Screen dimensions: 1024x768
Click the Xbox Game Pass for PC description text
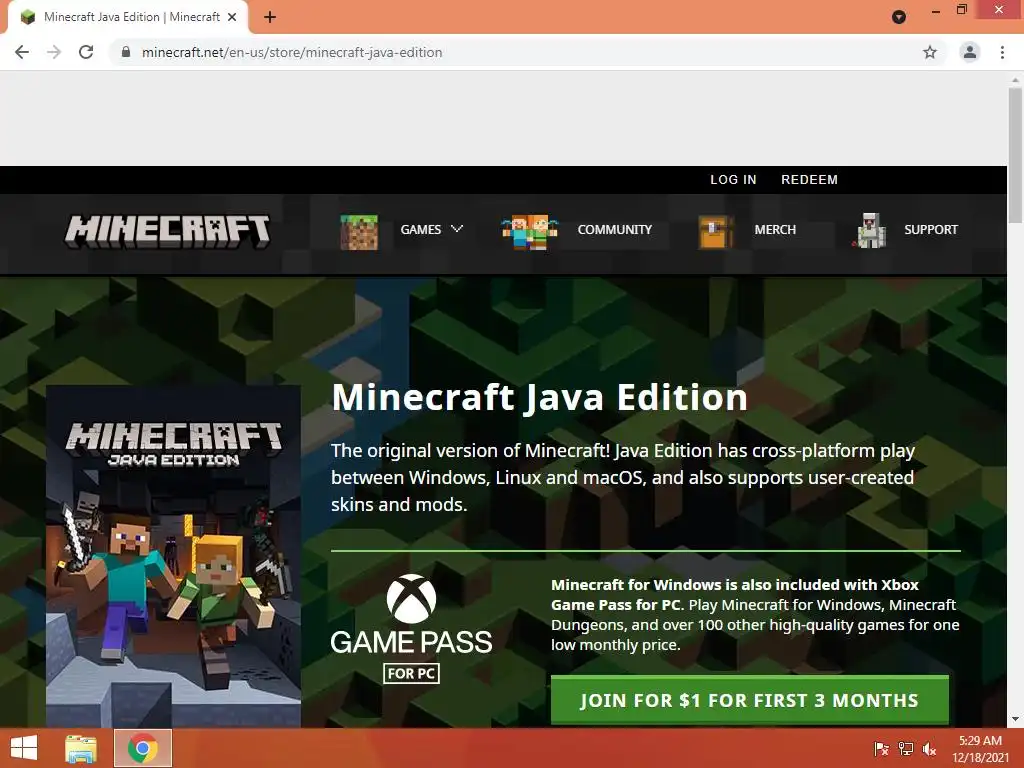click(755, 615)
